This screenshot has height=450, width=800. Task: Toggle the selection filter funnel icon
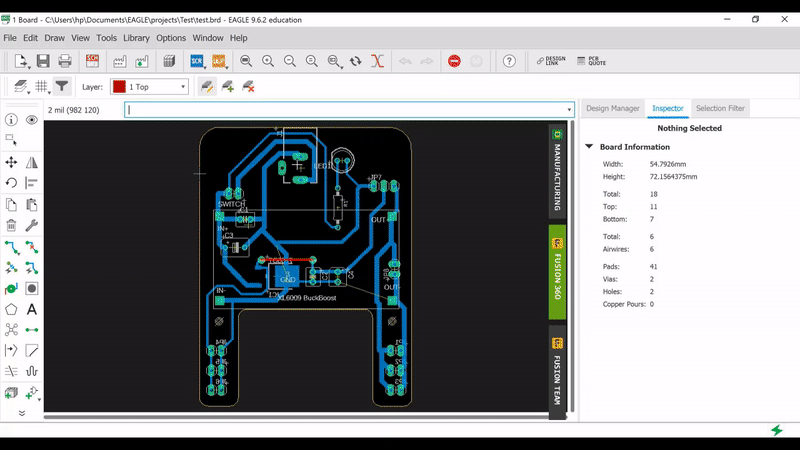click(62, 87)
